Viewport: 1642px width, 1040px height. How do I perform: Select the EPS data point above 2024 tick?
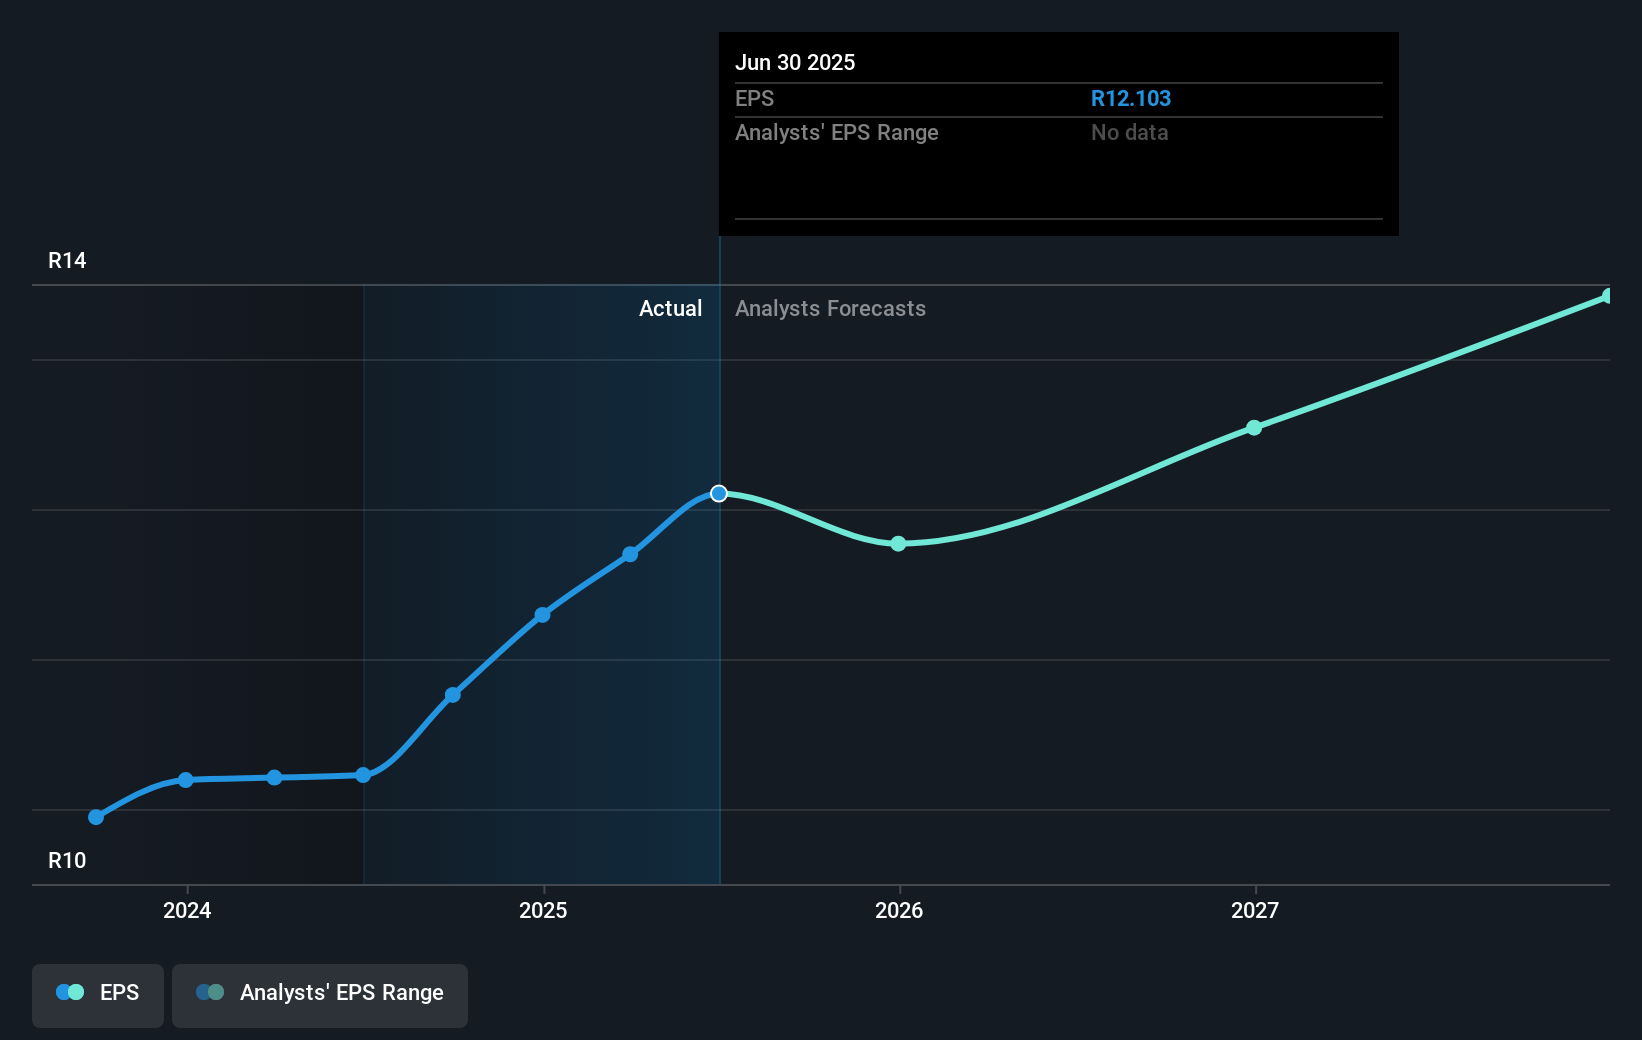pyautogui.click(x=186, y=780)
